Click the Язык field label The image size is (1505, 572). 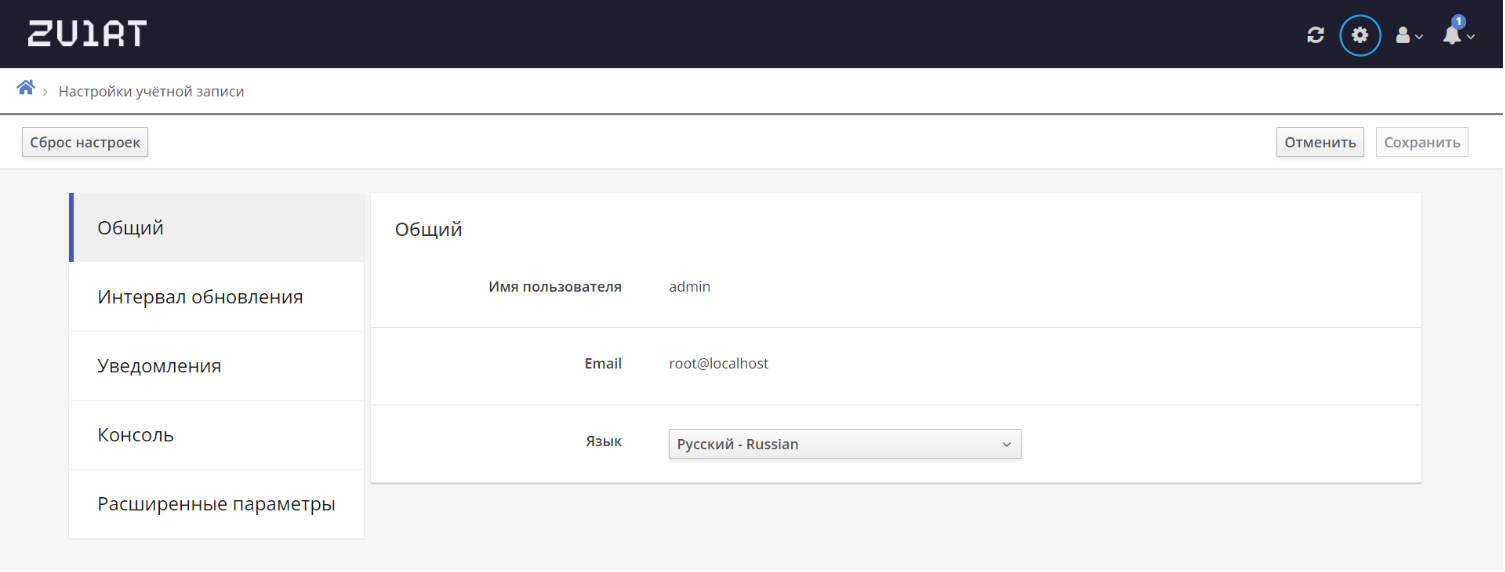pos(604,441)
